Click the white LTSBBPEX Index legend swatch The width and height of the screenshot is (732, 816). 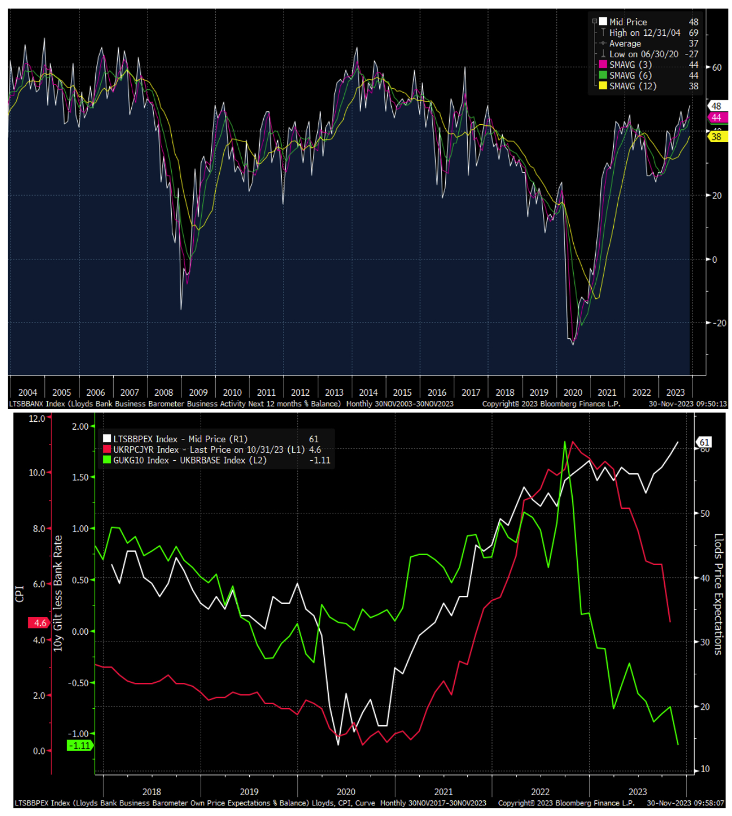[x=107, y=439]
